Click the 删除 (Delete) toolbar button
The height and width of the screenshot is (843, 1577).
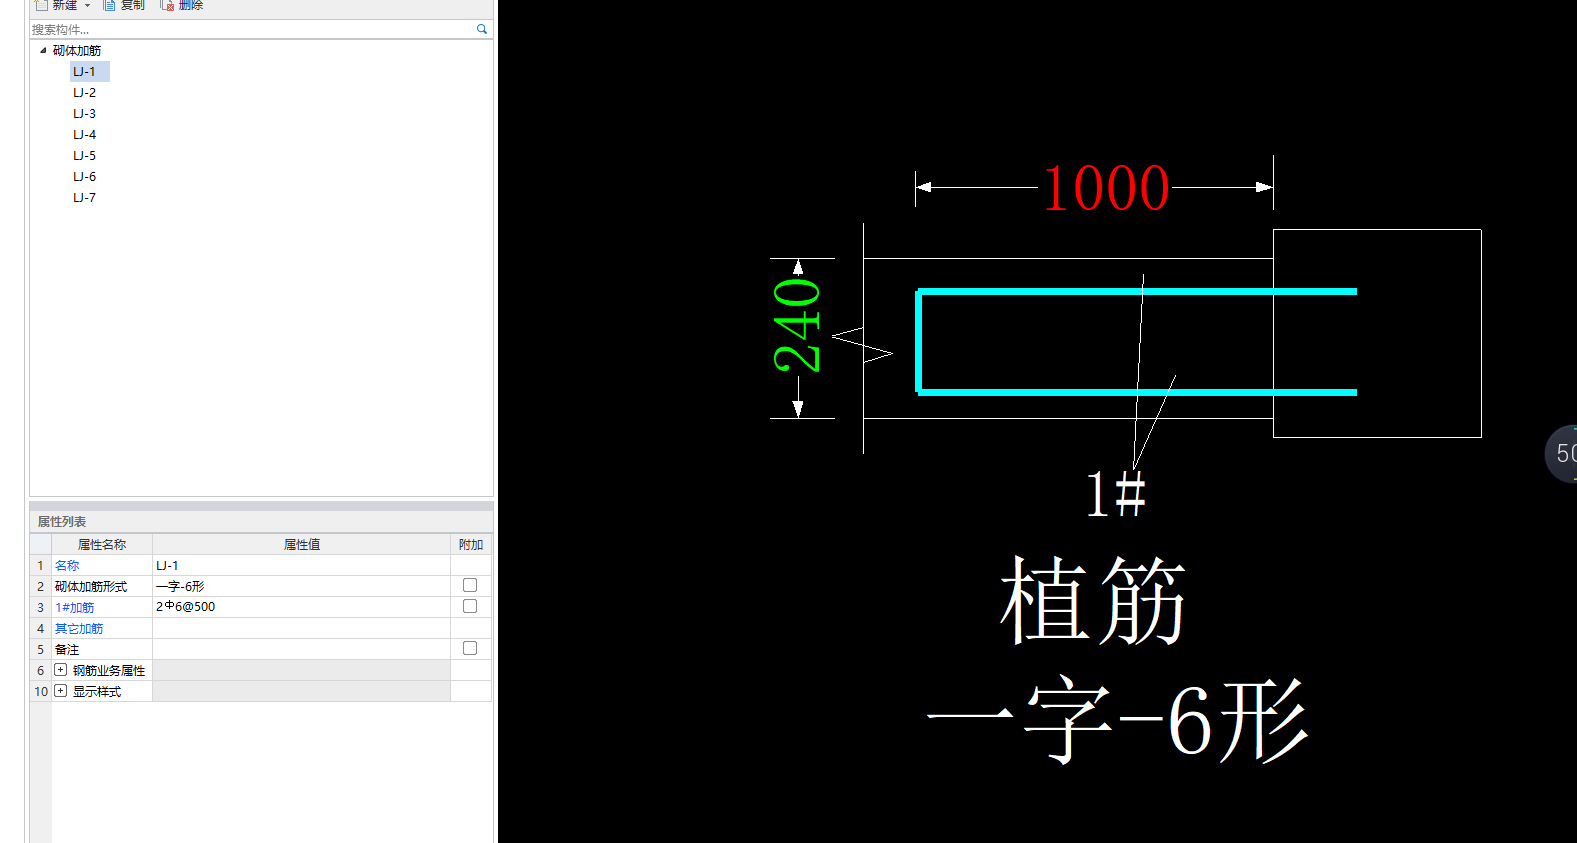click(181, 5)
